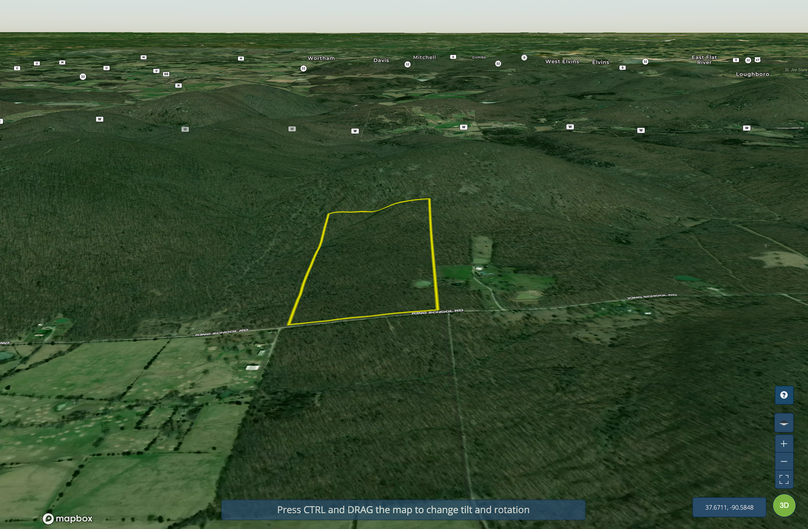Click the compass reset bearing button
808x529 pixels.
784,424
